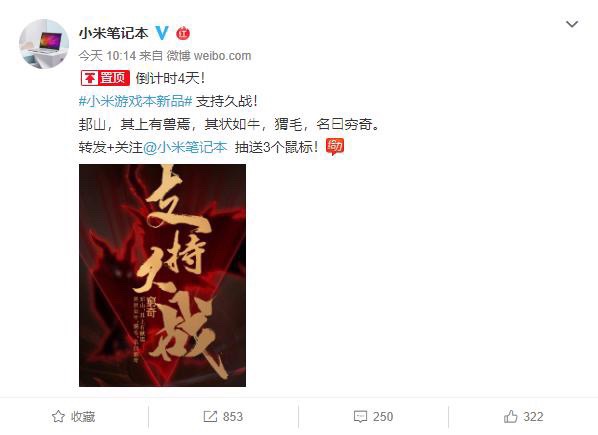This screenshot has height=435, width=598.
Task: Click the thumbs-up like icon
Action: [511, 416]
